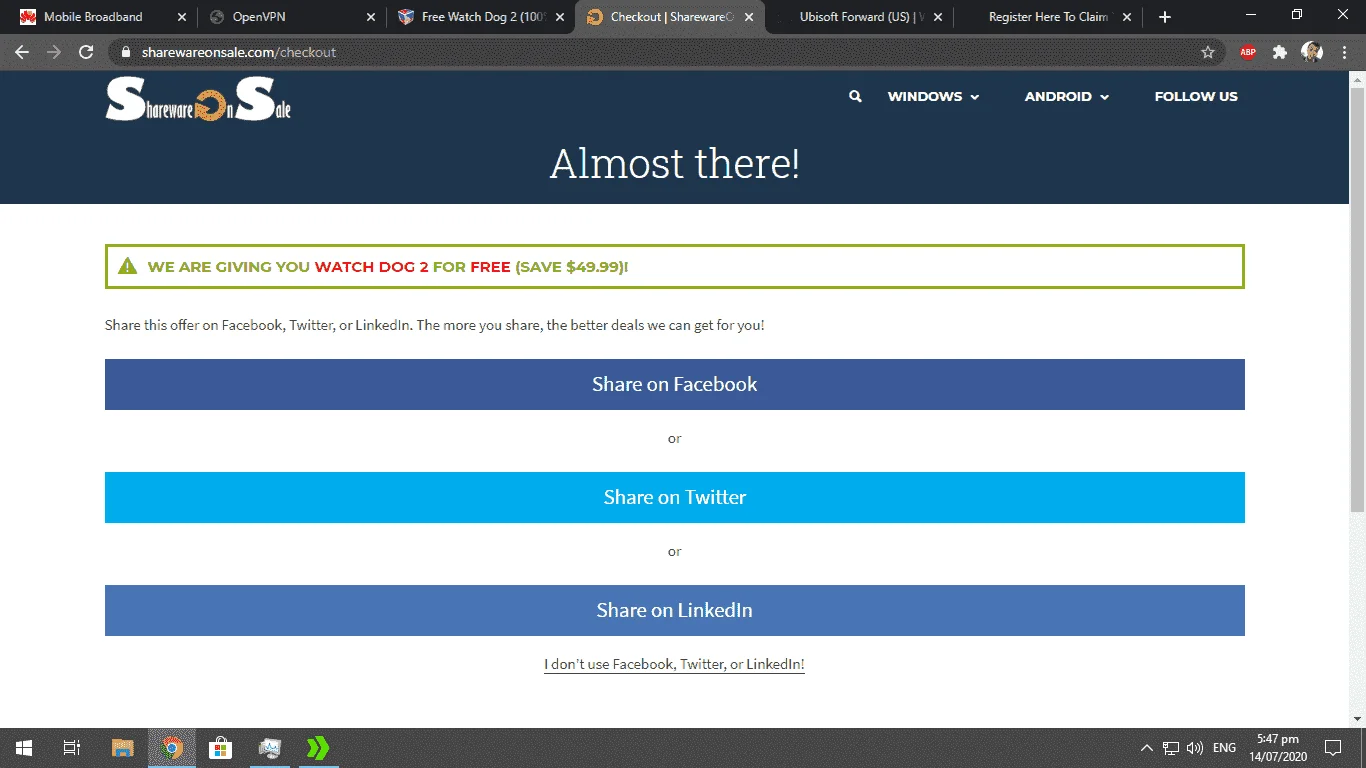Screen dimensions: 1366x768
Task: Click Share on LinkedIn button
Action: [x=675, y=610]
